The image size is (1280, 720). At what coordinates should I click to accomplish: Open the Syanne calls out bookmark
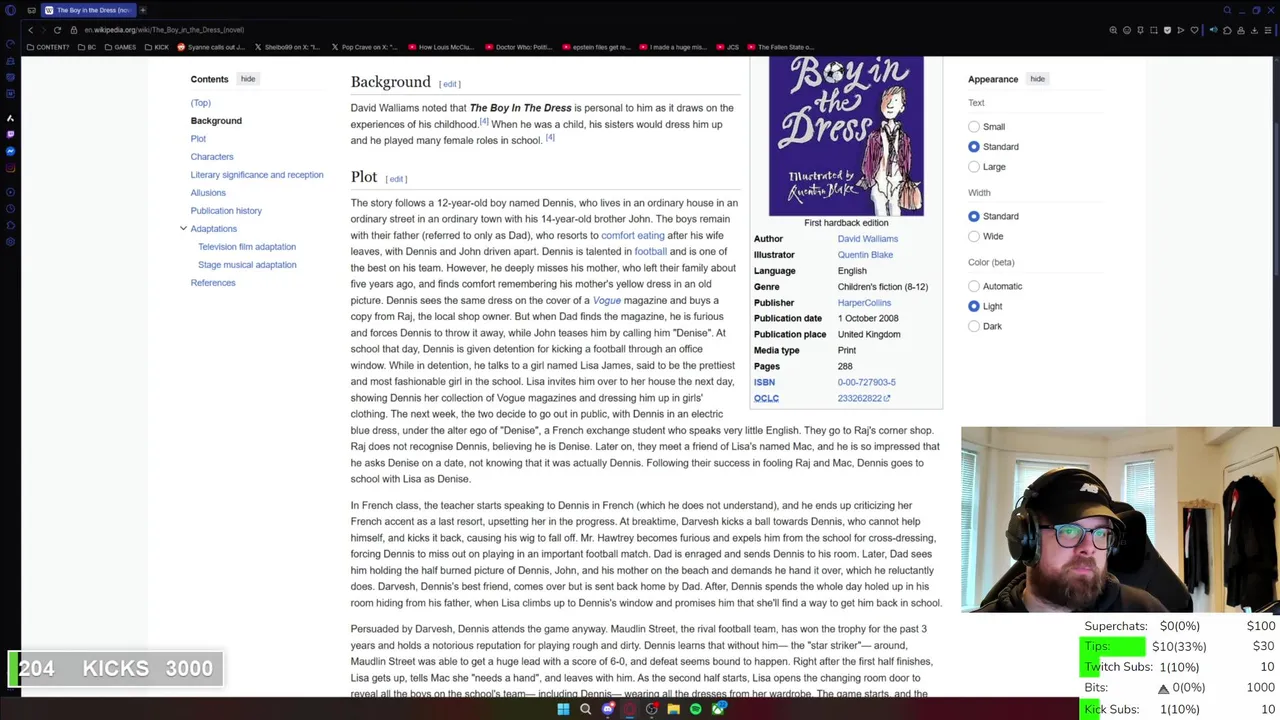point(210,47)
